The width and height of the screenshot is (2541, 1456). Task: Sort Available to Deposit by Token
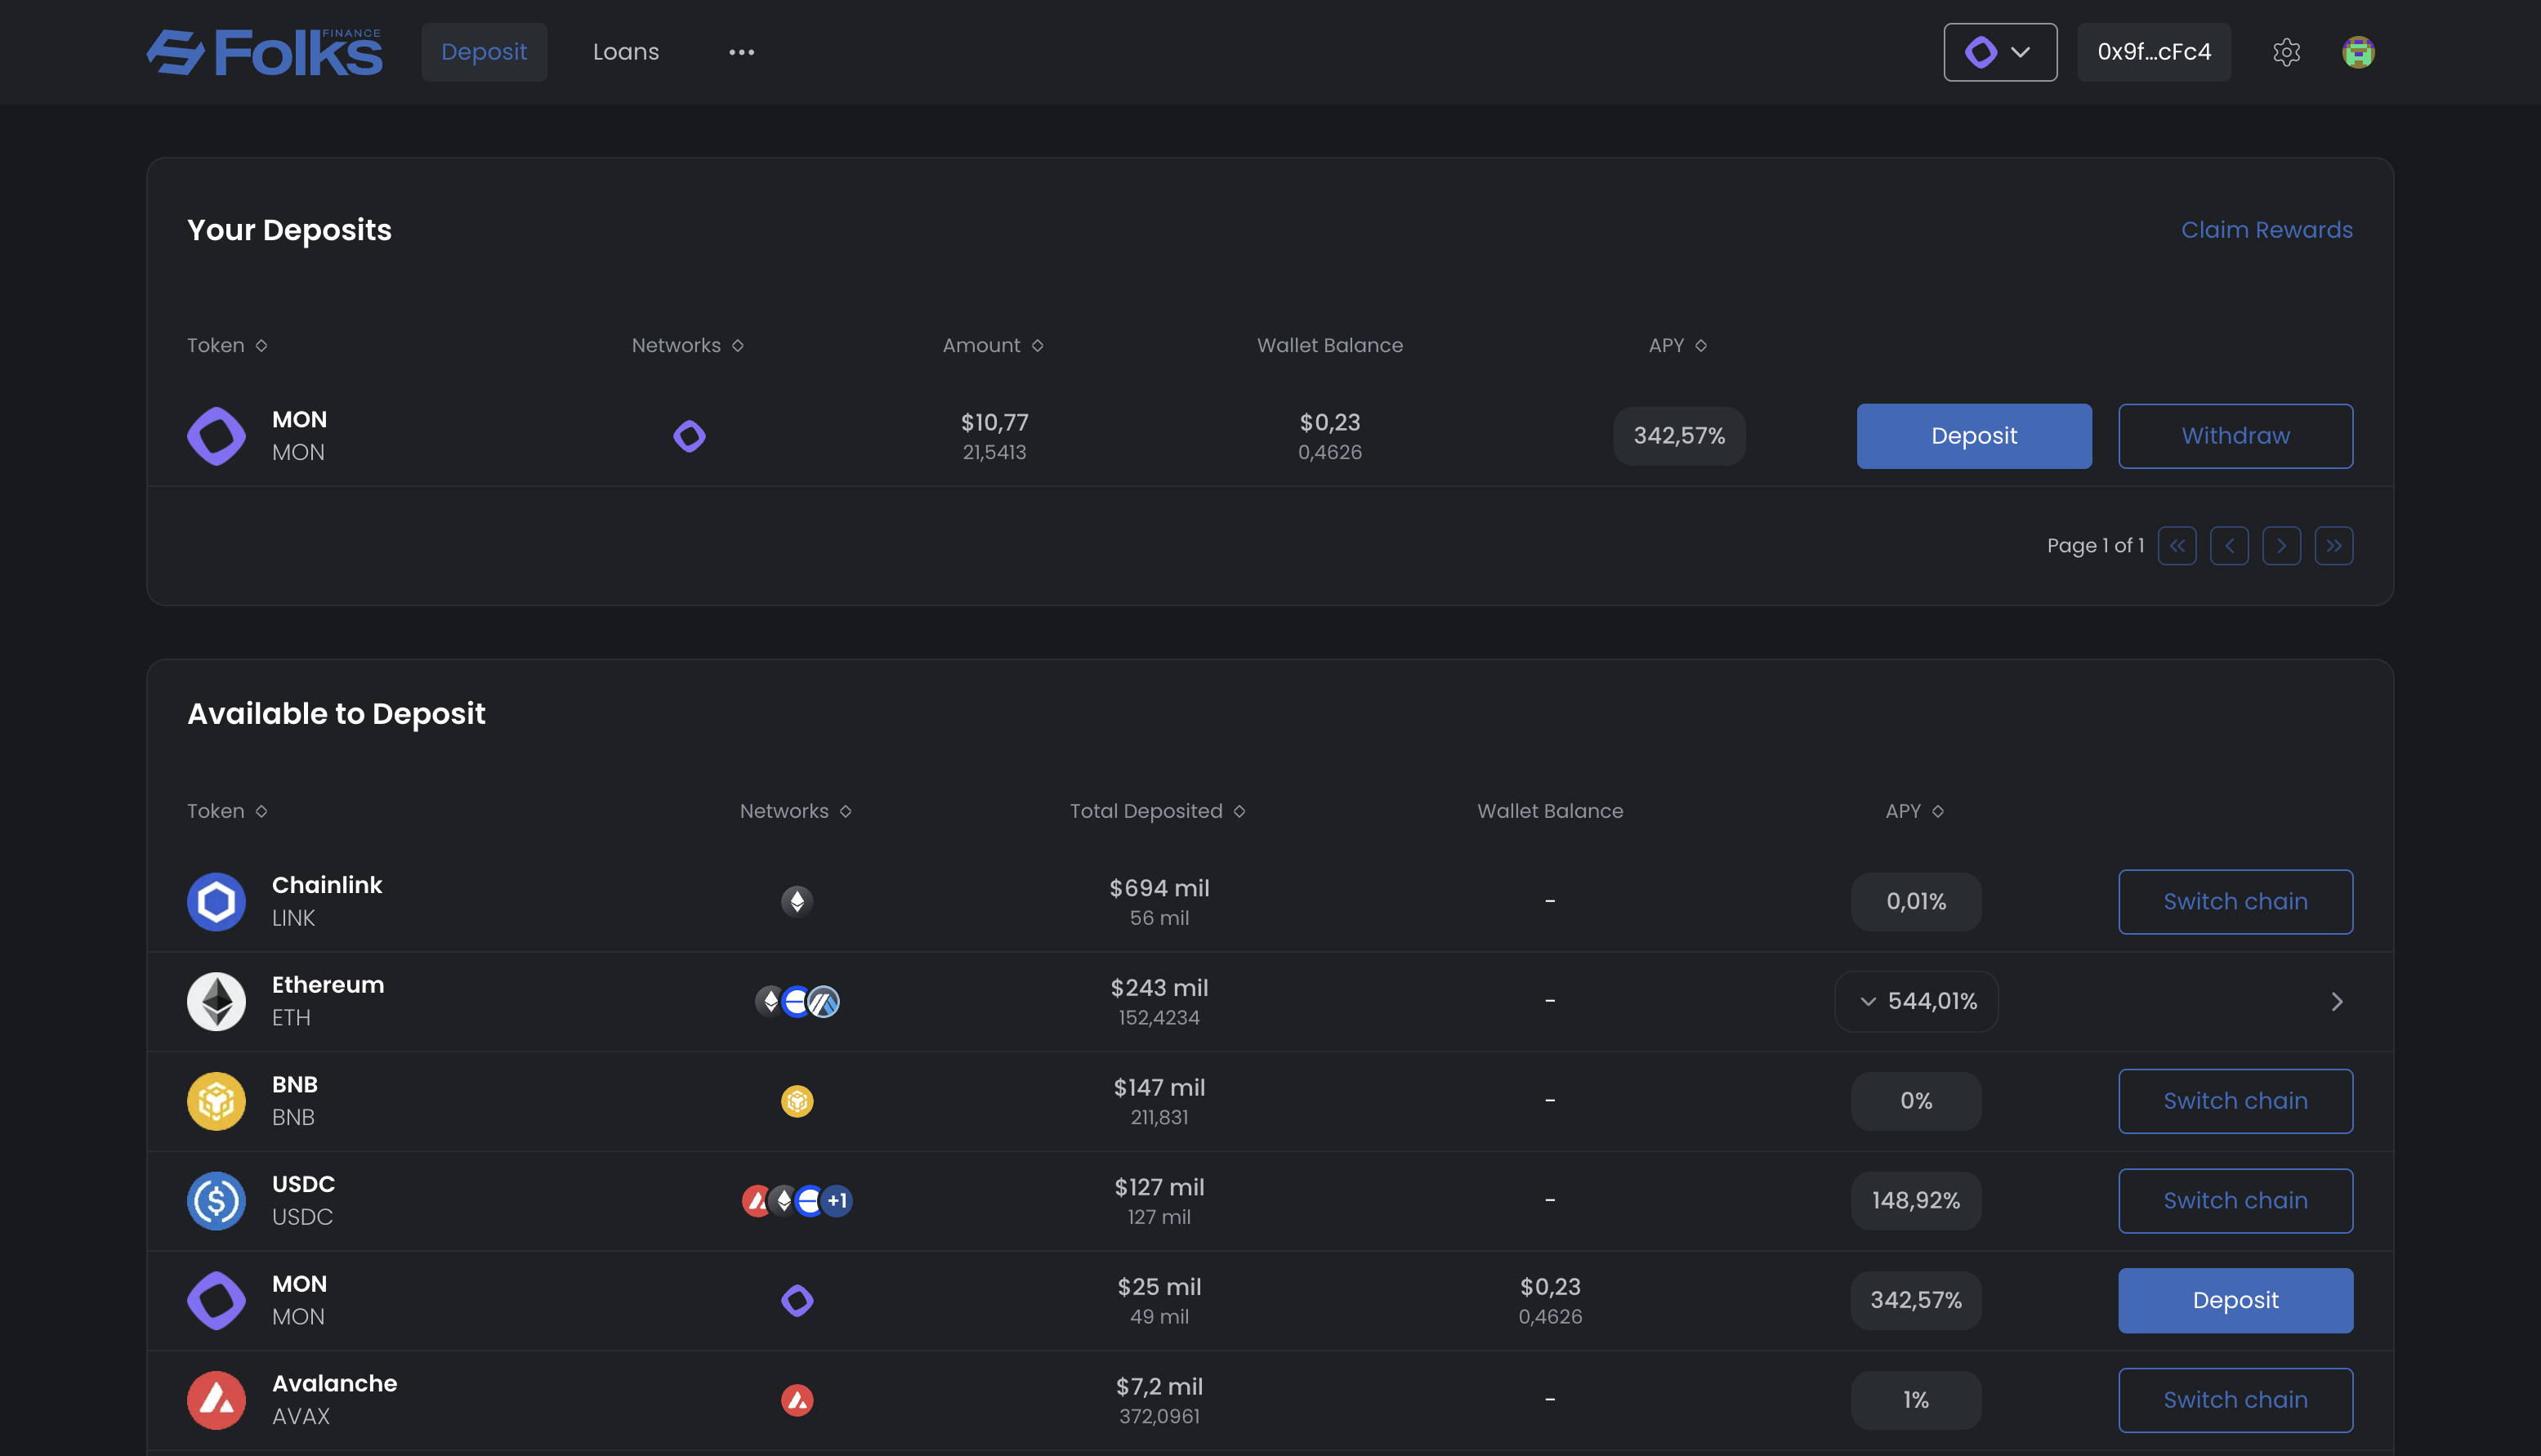227,811
